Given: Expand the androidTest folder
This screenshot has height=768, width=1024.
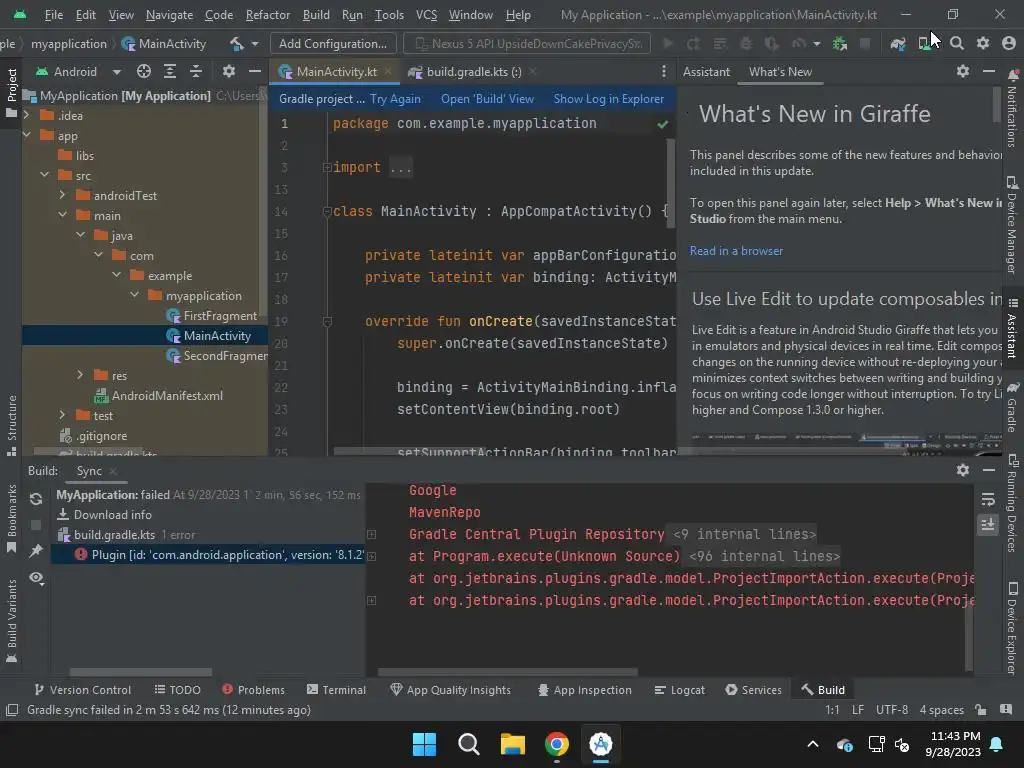Looking at the screenshot, I should click(63, 195).
